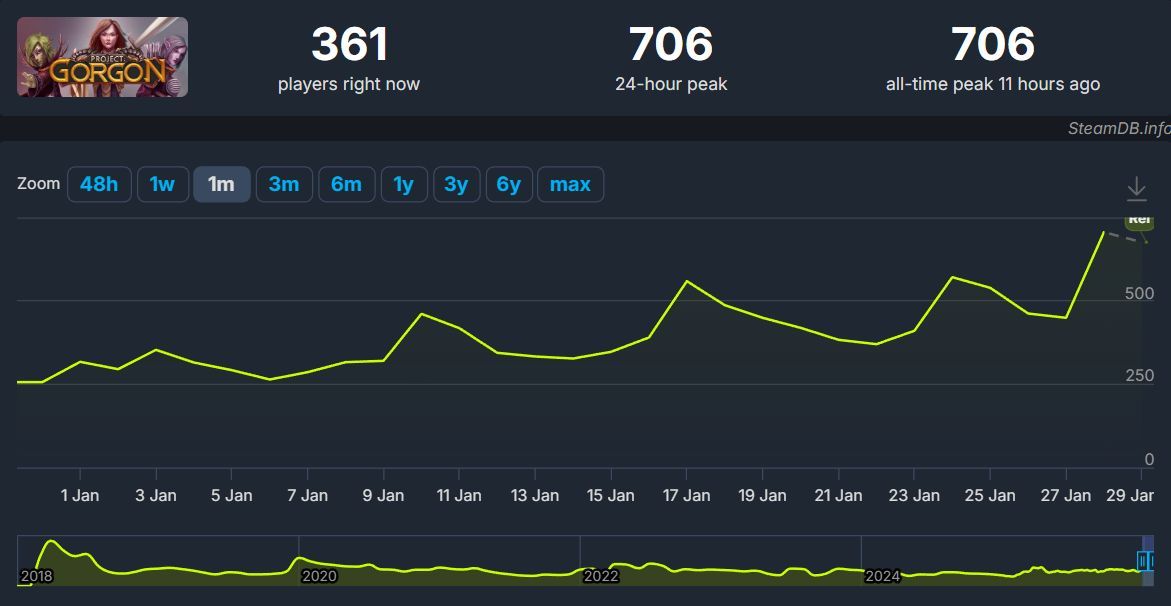Screen dimensions: 1171x606
Task: Set chart zoom to 48h
Action: [99, 185]
